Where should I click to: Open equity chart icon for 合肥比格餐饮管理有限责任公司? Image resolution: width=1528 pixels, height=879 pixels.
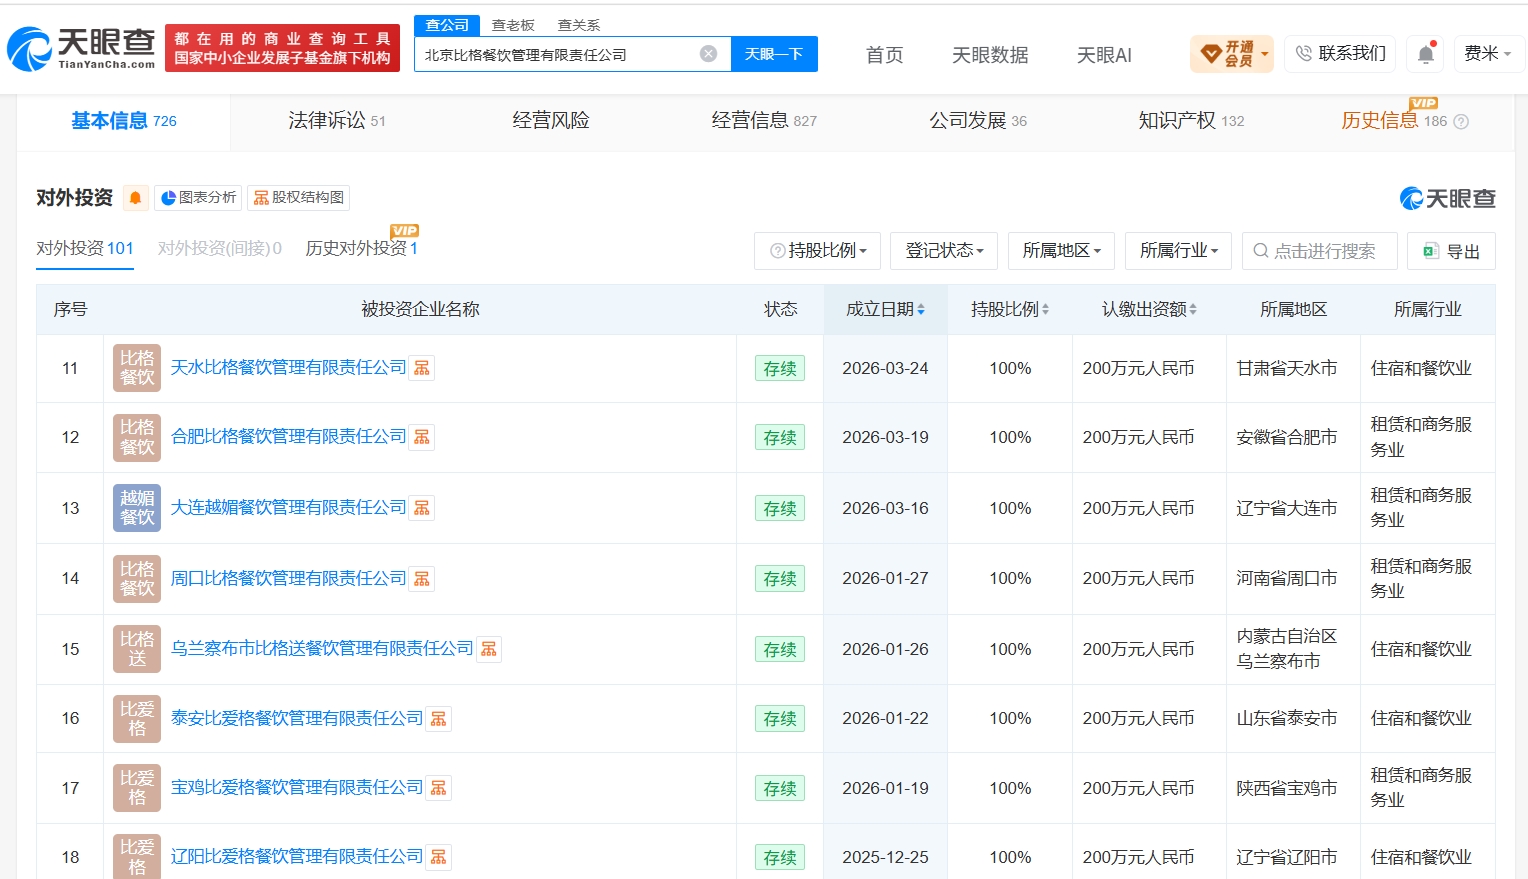click(x=422, y=437)
